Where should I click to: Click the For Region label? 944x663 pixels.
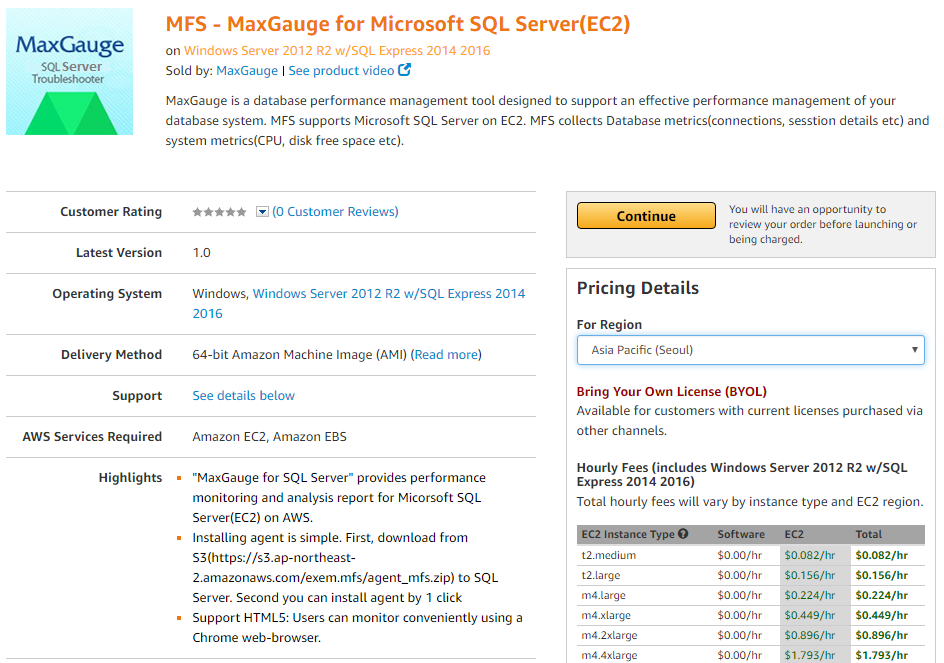point(609,325)
